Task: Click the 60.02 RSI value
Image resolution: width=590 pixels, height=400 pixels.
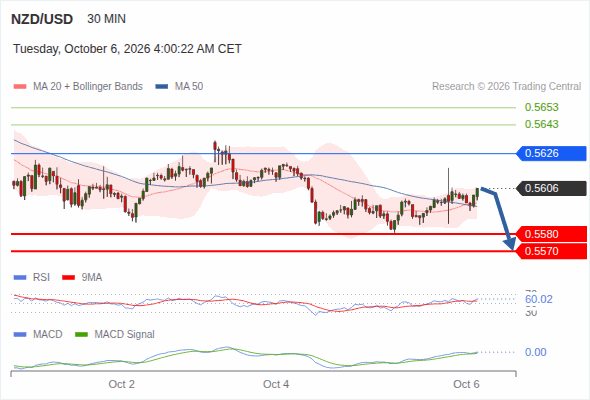Action: pos(539,300)
